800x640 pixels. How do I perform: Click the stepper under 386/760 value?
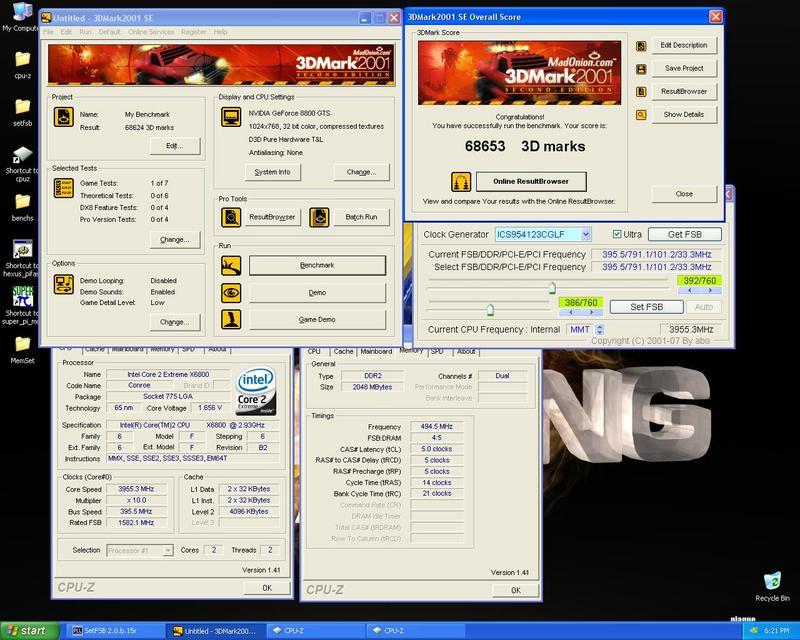(x=581, y=312)
